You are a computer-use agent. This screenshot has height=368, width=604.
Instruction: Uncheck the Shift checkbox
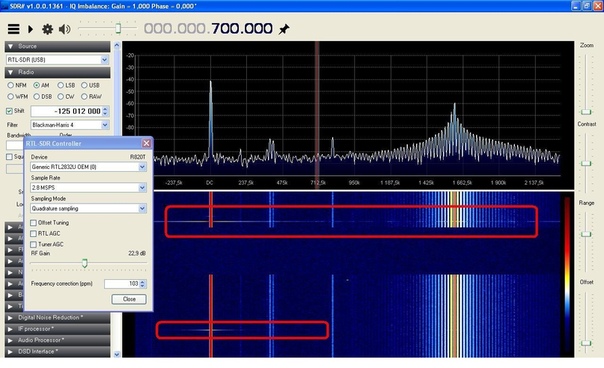point(9,111)
